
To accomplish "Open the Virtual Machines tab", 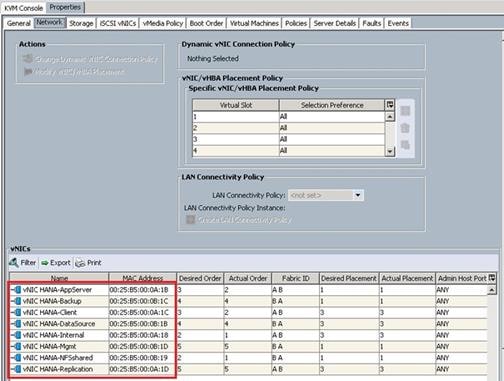I will pyautogui.click(x=254, y=23).
